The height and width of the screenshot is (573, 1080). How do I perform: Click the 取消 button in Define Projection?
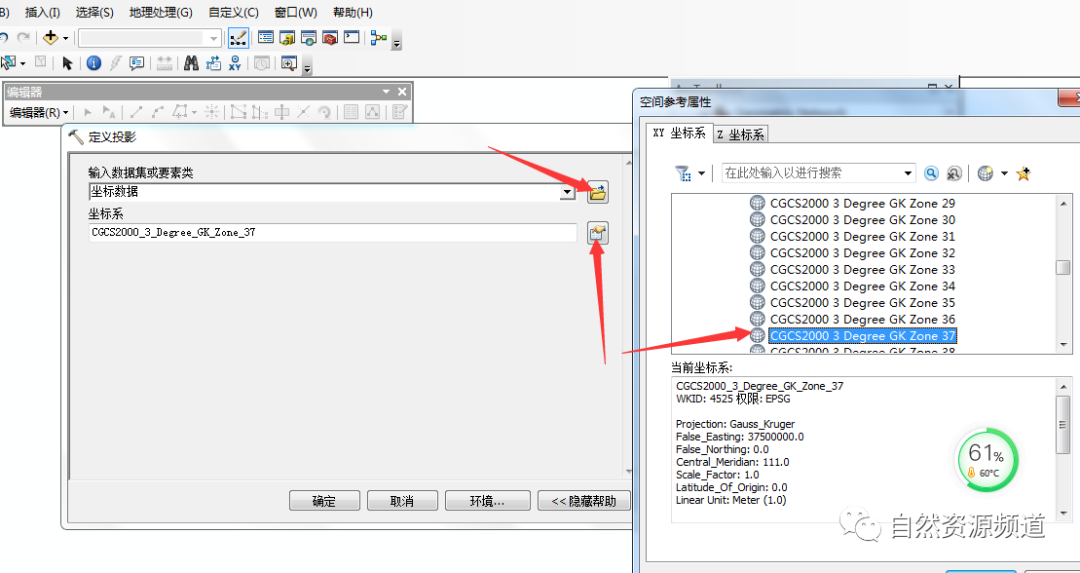pos(402,501)
